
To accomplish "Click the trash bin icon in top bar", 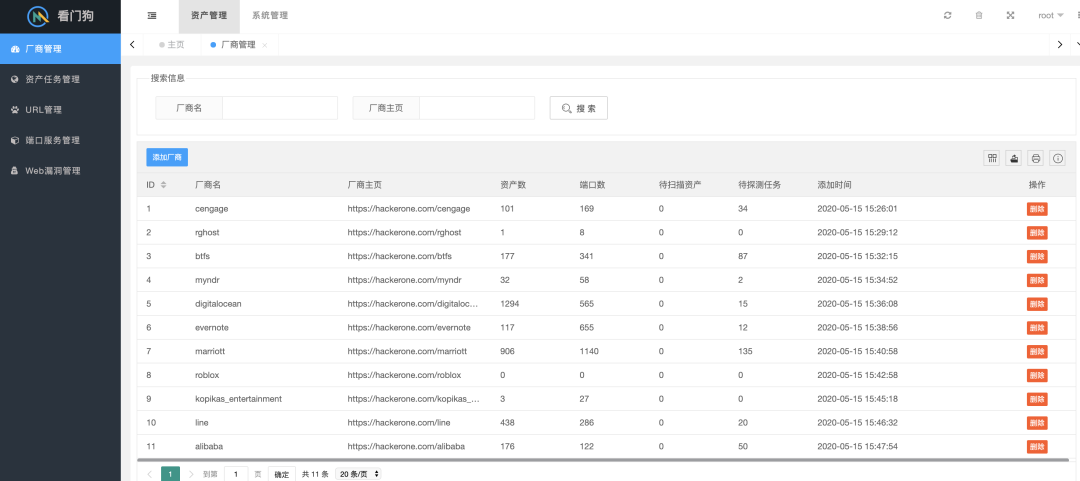I will coord(979,16).
